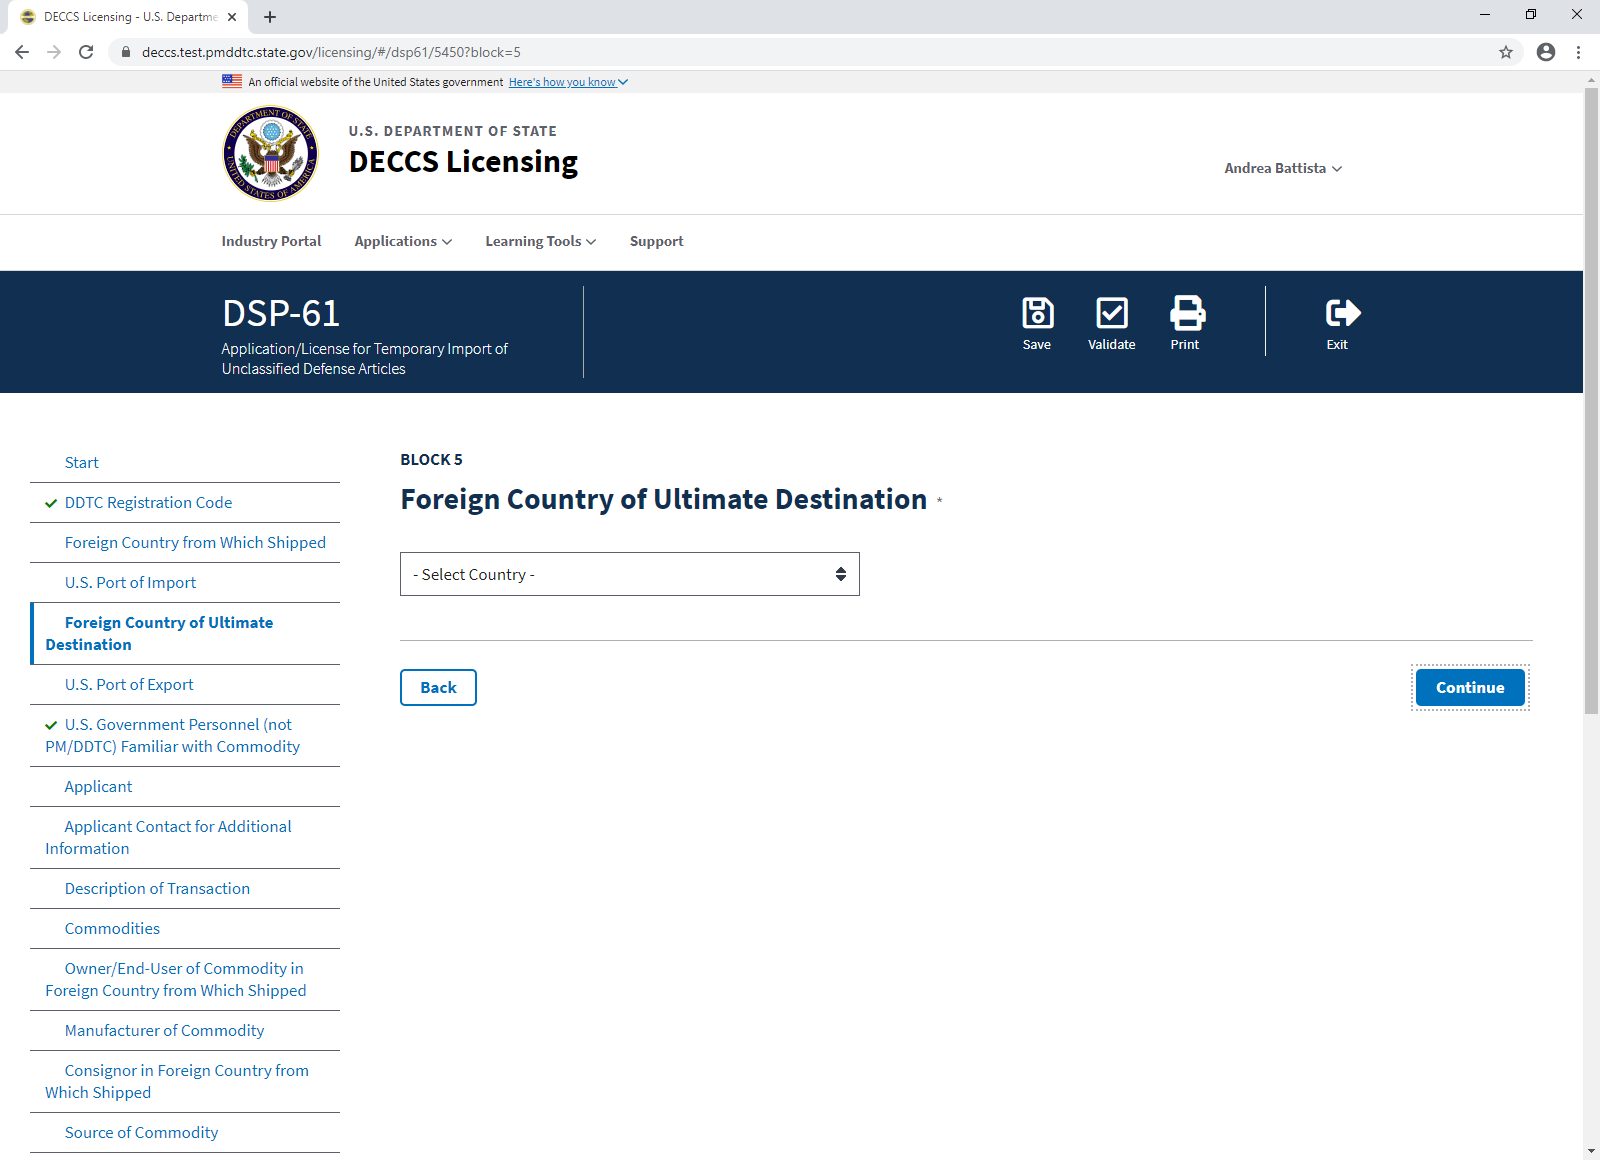Screen dimensions: 1600x1160
Task: Open Consignor in Foreign Country section
Action: 185,1081
